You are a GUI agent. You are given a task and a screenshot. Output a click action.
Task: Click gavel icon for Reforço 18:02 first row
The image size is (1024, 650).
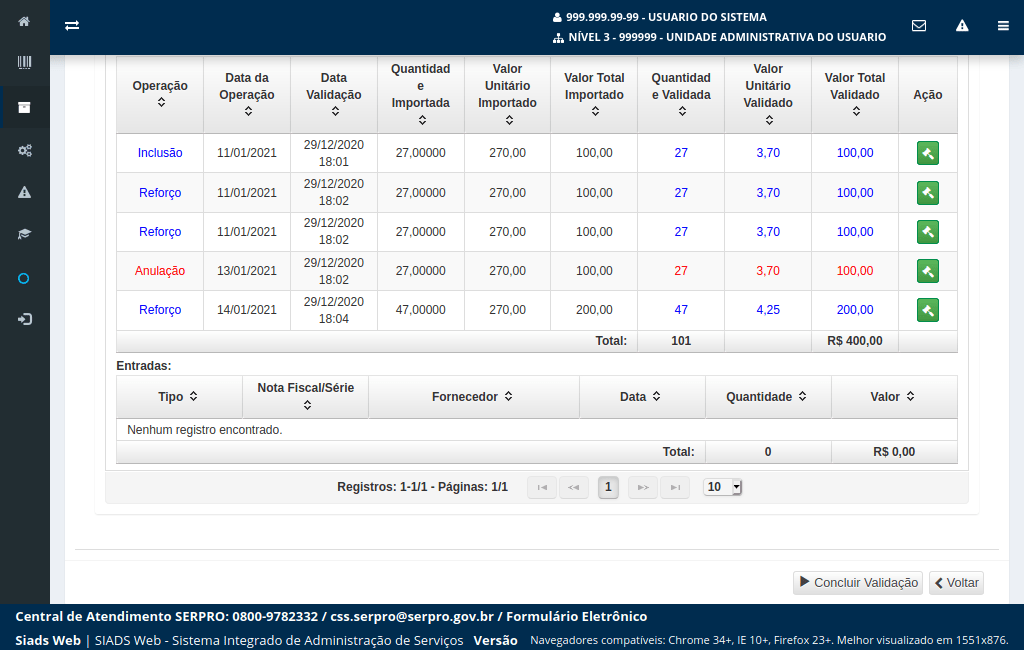(927, 193)
